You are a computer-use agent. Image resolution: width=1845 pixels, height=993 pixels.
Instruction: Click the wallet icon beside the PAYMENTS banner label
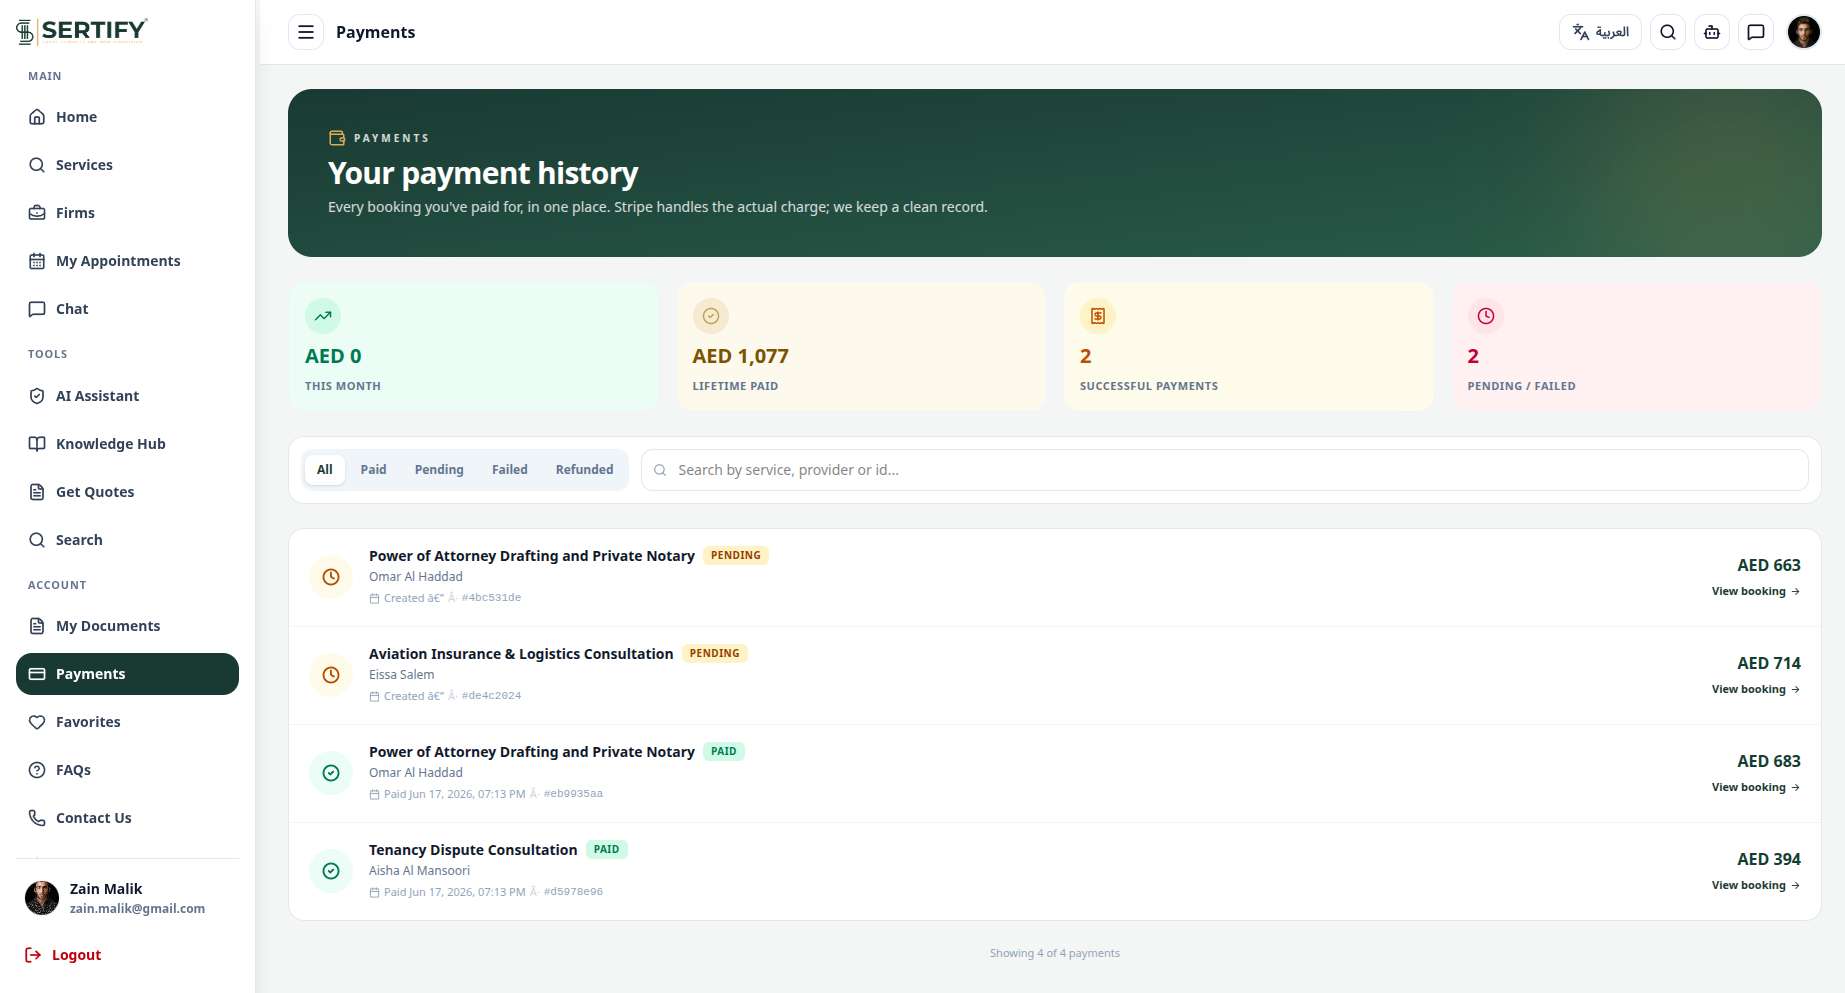(337, 138)
